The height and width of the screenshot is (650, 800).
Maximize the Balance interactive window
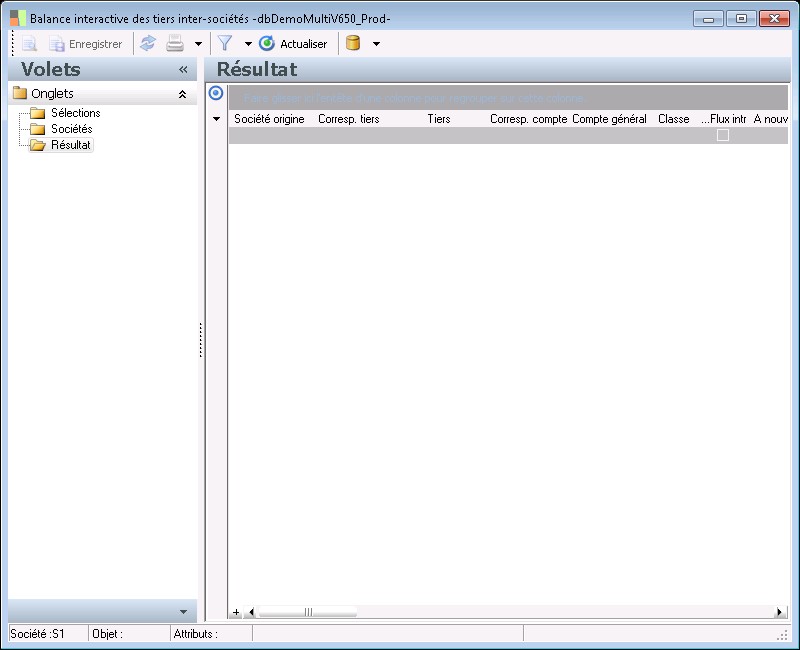coord(741,19)
